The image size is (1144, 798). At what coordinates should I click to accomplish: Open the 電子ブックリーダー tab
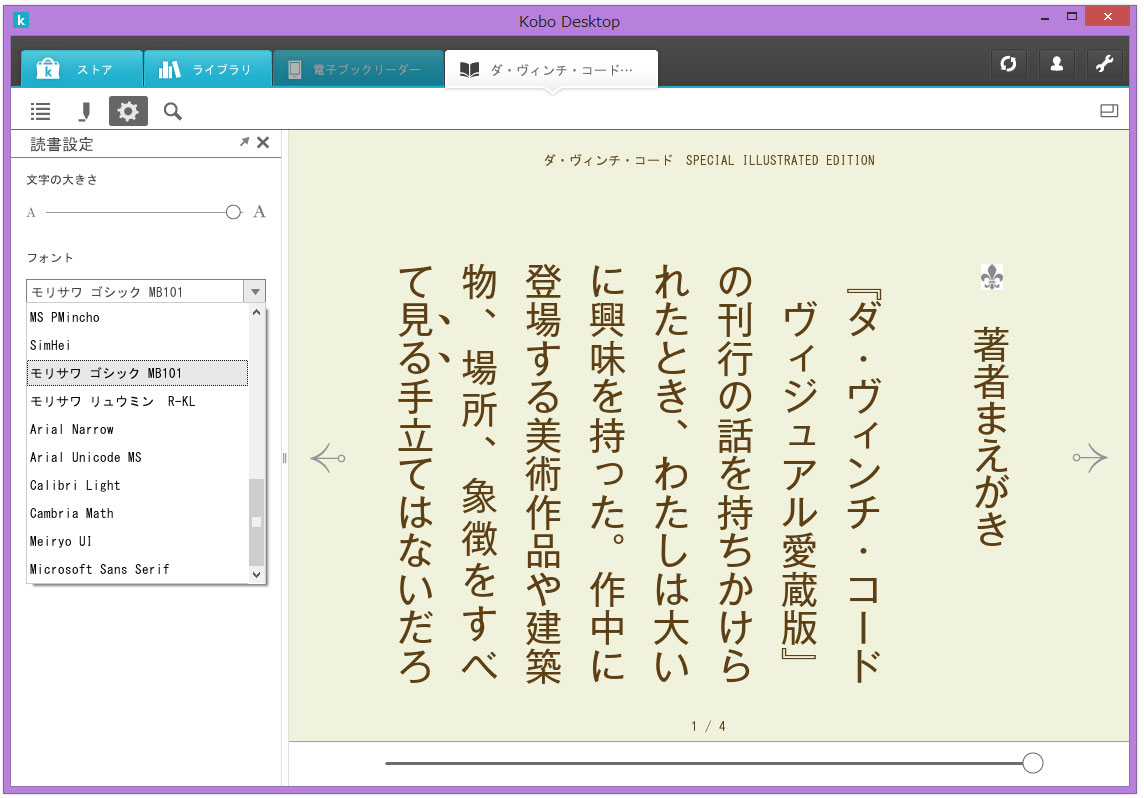pos(358,69)
